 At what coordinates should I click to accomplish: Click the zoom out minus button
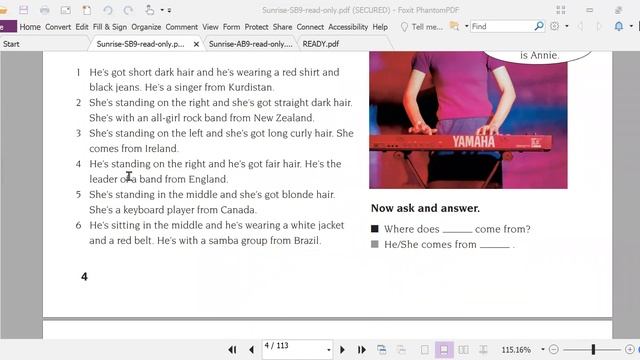[554, 349]
